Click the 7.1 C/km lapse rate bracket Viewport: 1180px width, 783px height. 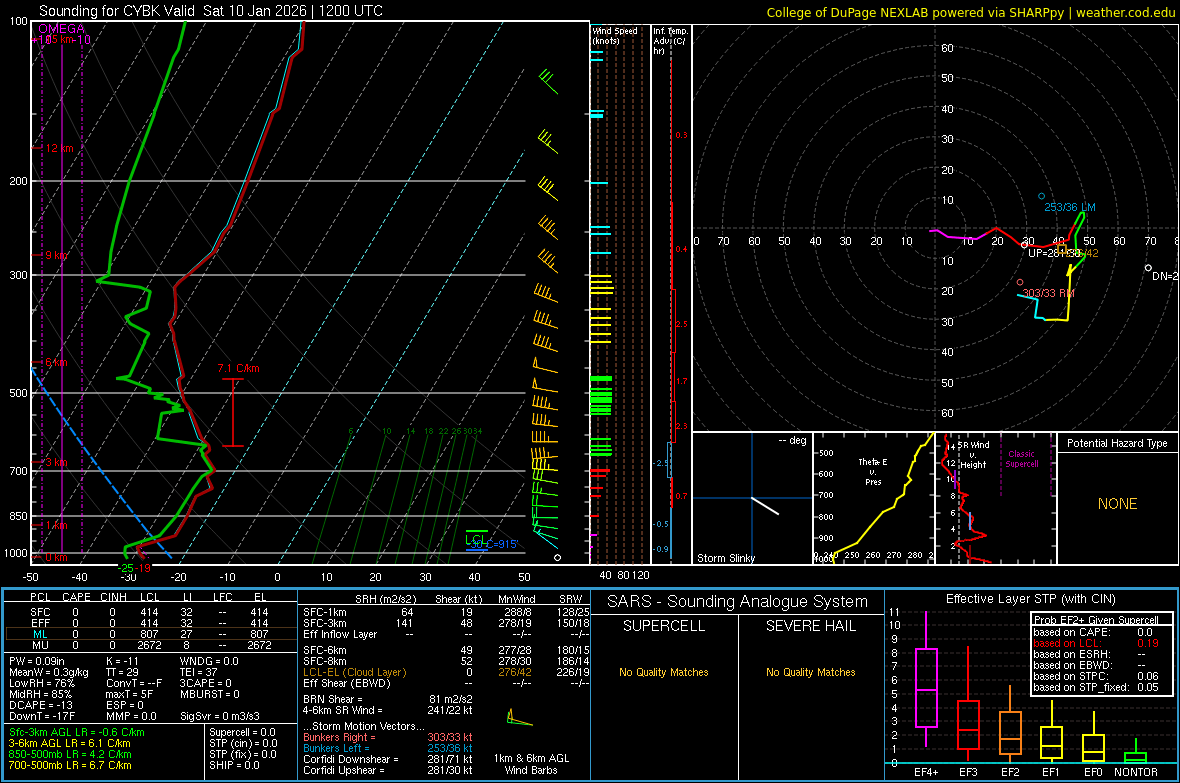point(232,412)
